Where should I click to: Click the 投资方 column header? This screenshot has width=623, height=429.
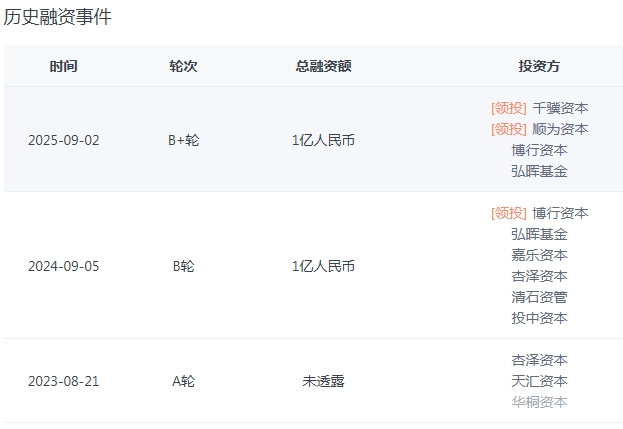point(539,66)
